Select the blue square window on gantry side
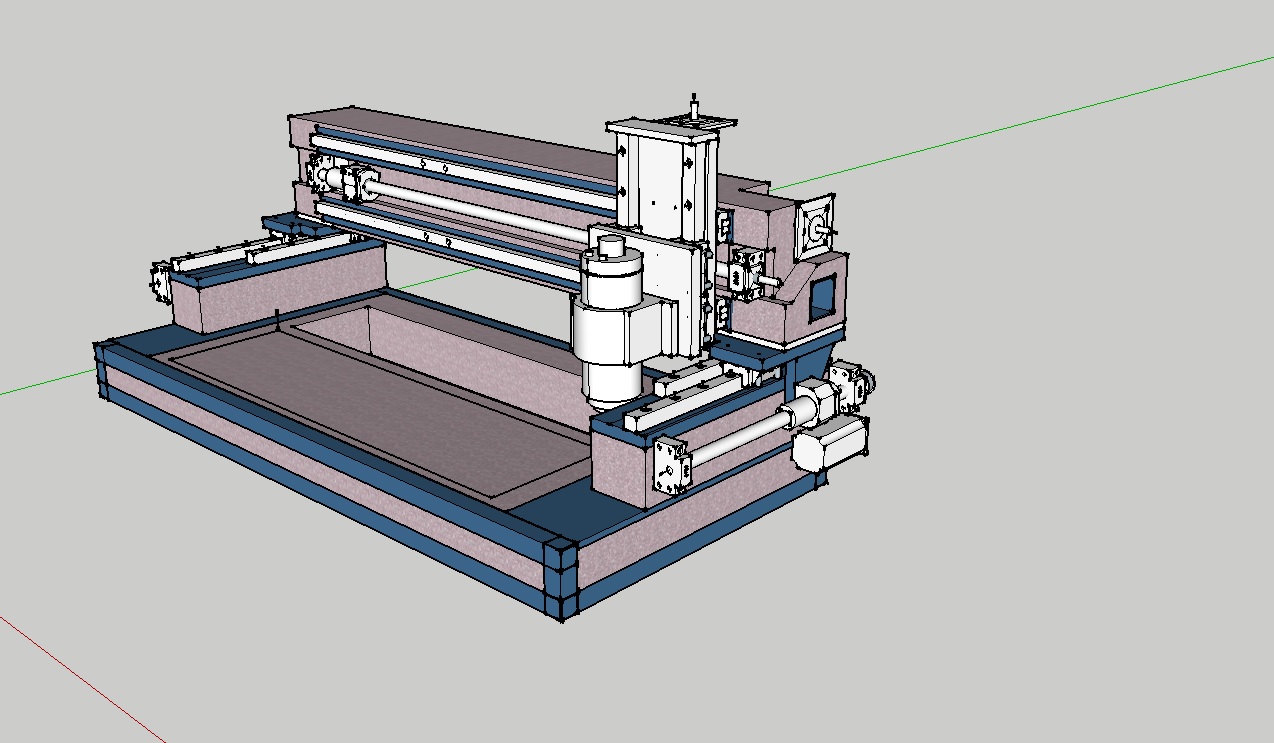 click(x=821, y=298)
